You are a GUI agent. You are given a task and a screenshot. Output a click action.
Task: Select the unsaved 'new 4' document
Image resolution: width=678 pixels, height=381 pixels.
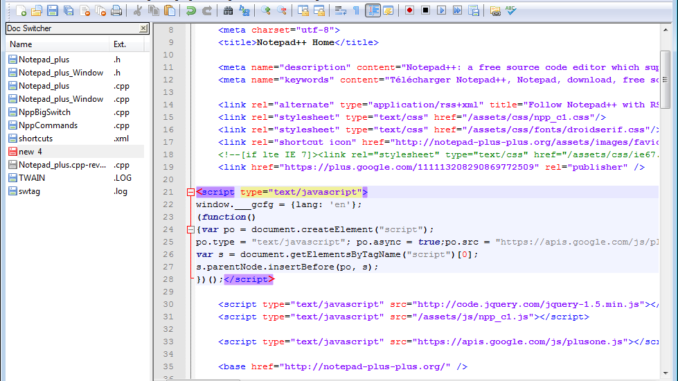(x=75, y=152)
